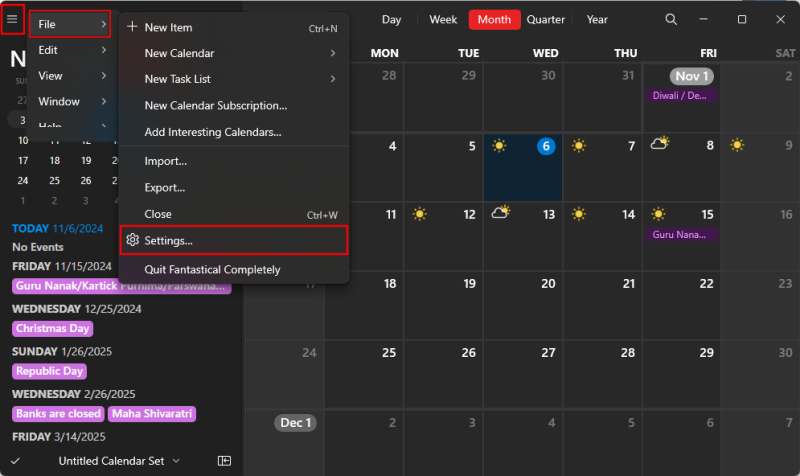The height and width of the screenshot is (476, 800).
Task: Click the partly cloudy weather icon on November 8
Action: tap(659, 146)
